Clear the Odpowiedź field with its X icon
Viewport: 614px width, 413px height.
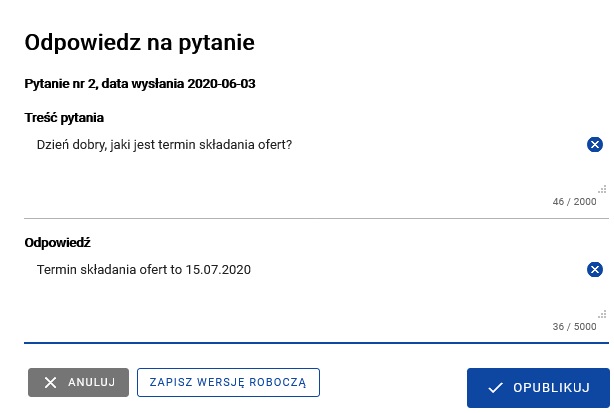594,269
